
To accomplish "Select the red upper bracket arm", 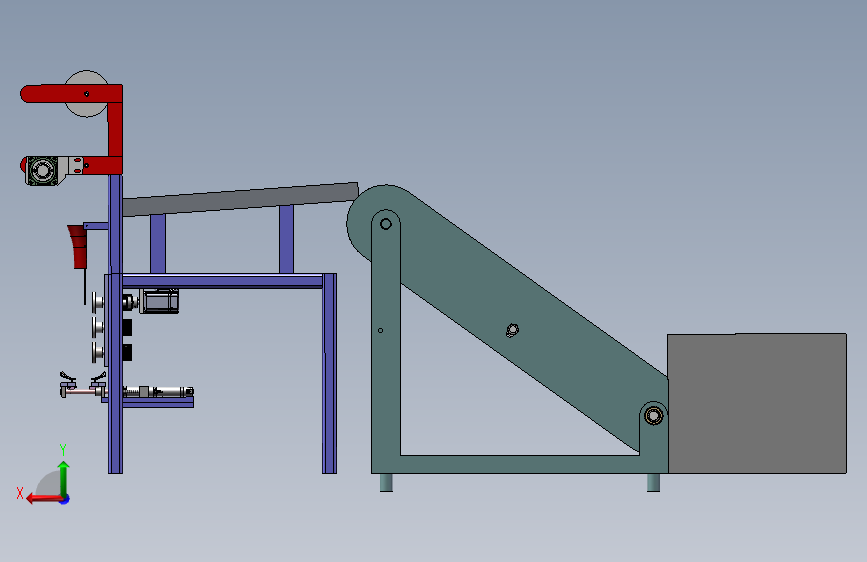I will coord(72,93).
